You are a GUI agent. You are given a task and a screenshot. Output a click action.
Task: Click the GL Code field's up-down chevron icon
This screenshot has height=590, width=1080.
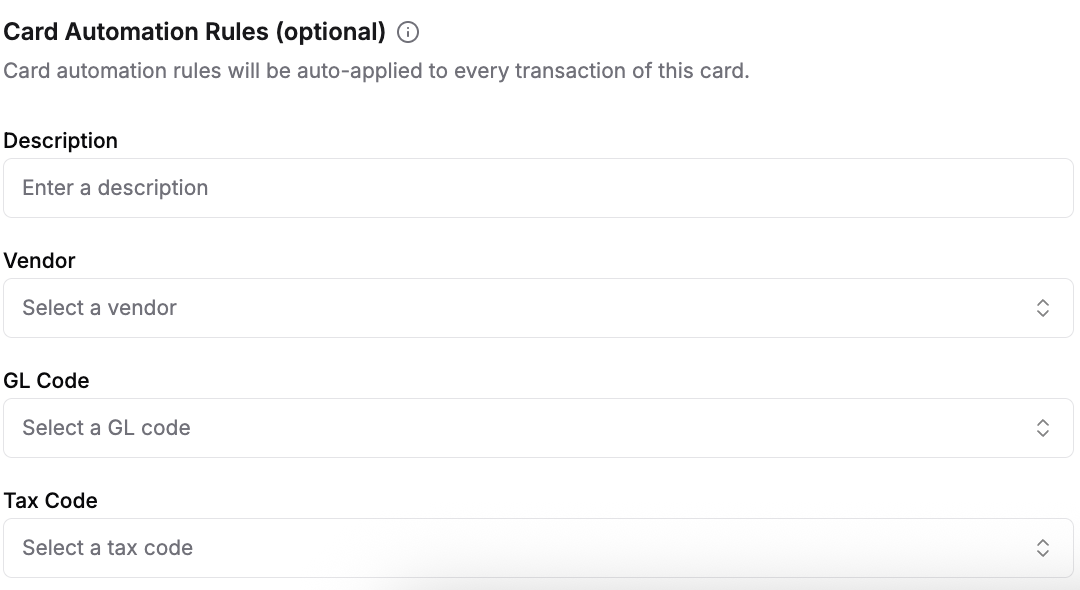(x=1042, y=428)
